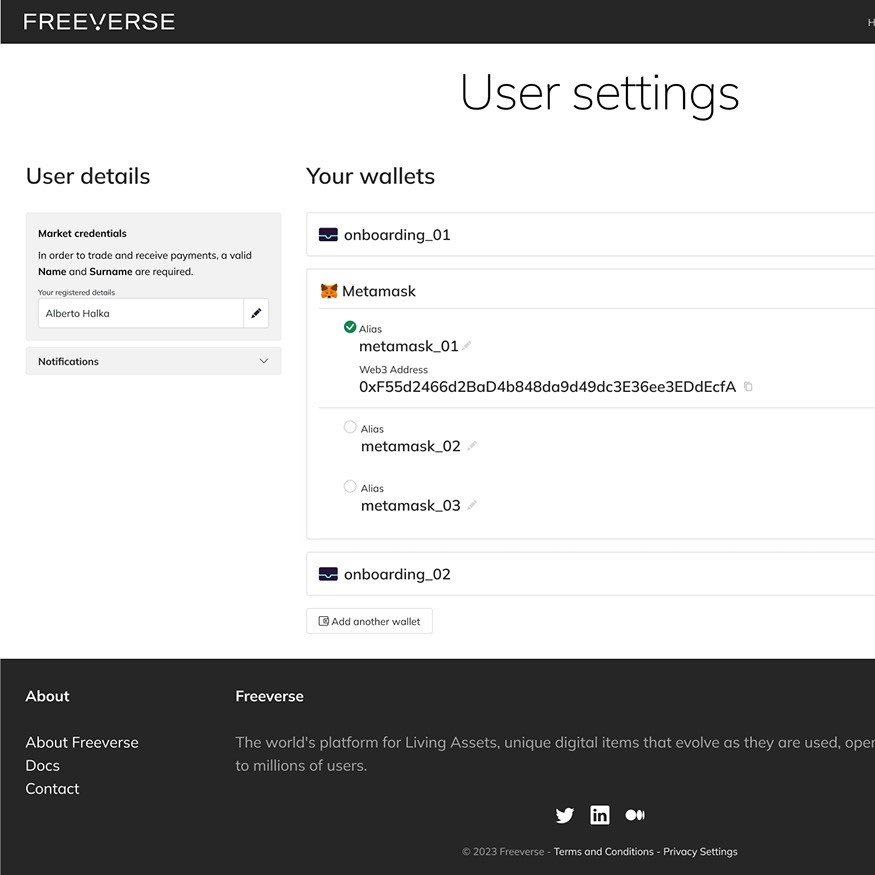This screenshot has height=875, width=875.
Task: Expand the onboarding_02 wallet panel
Action: 590,574
